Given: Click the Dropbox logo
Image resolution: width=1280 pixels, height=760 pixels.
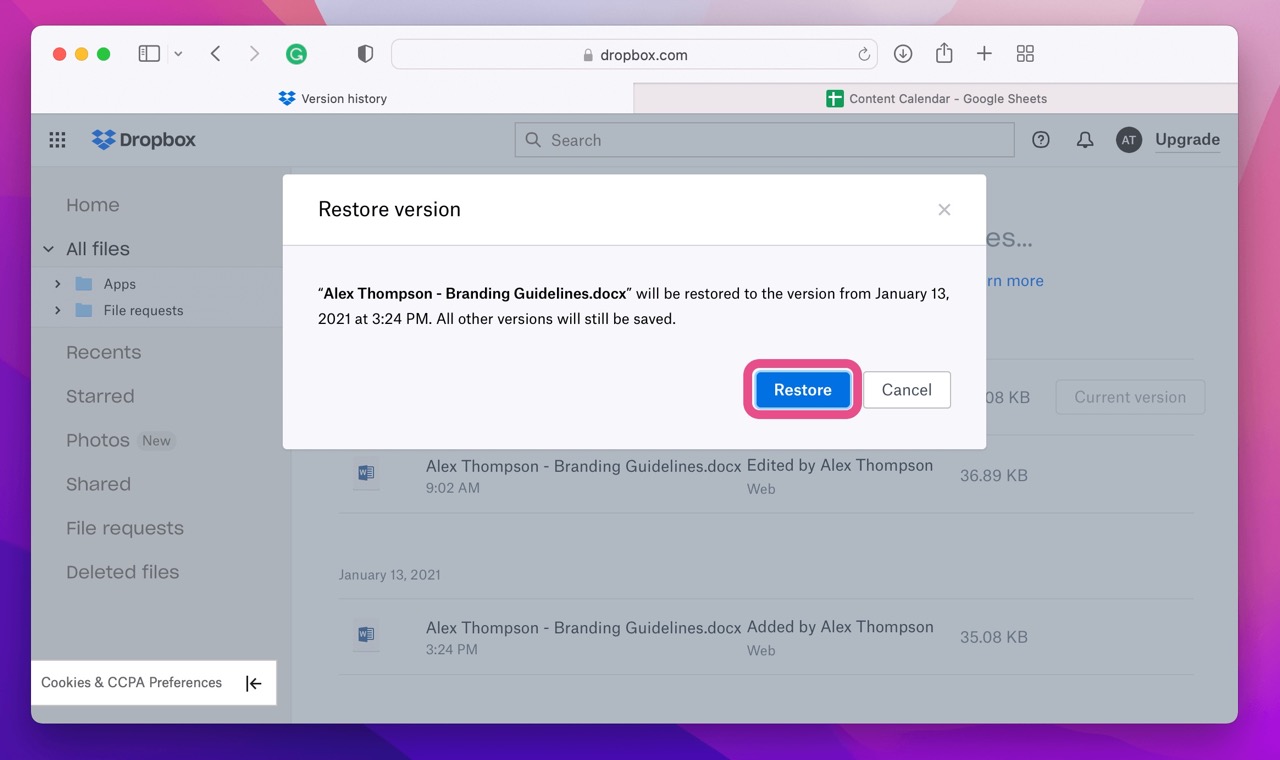Looking at the screenshot, I should 144,140.
